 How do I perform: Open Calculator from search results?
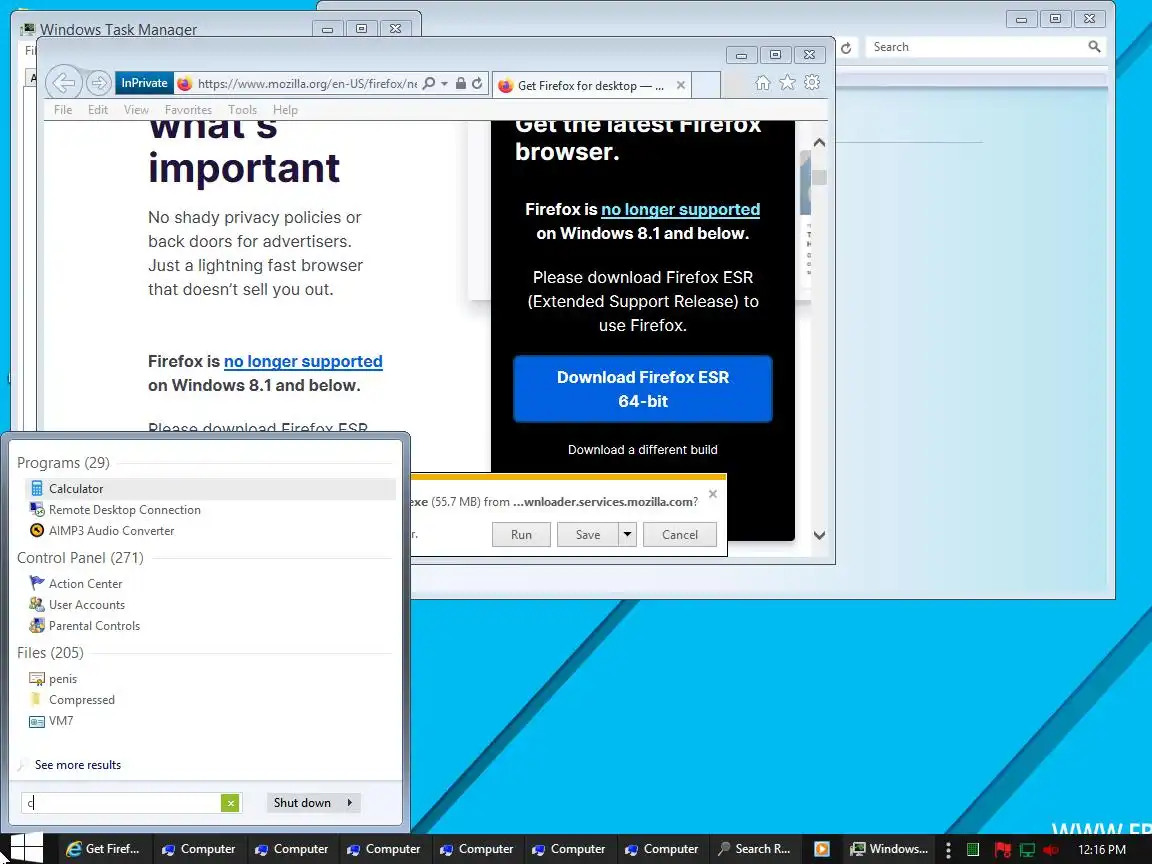click(210, 489)
